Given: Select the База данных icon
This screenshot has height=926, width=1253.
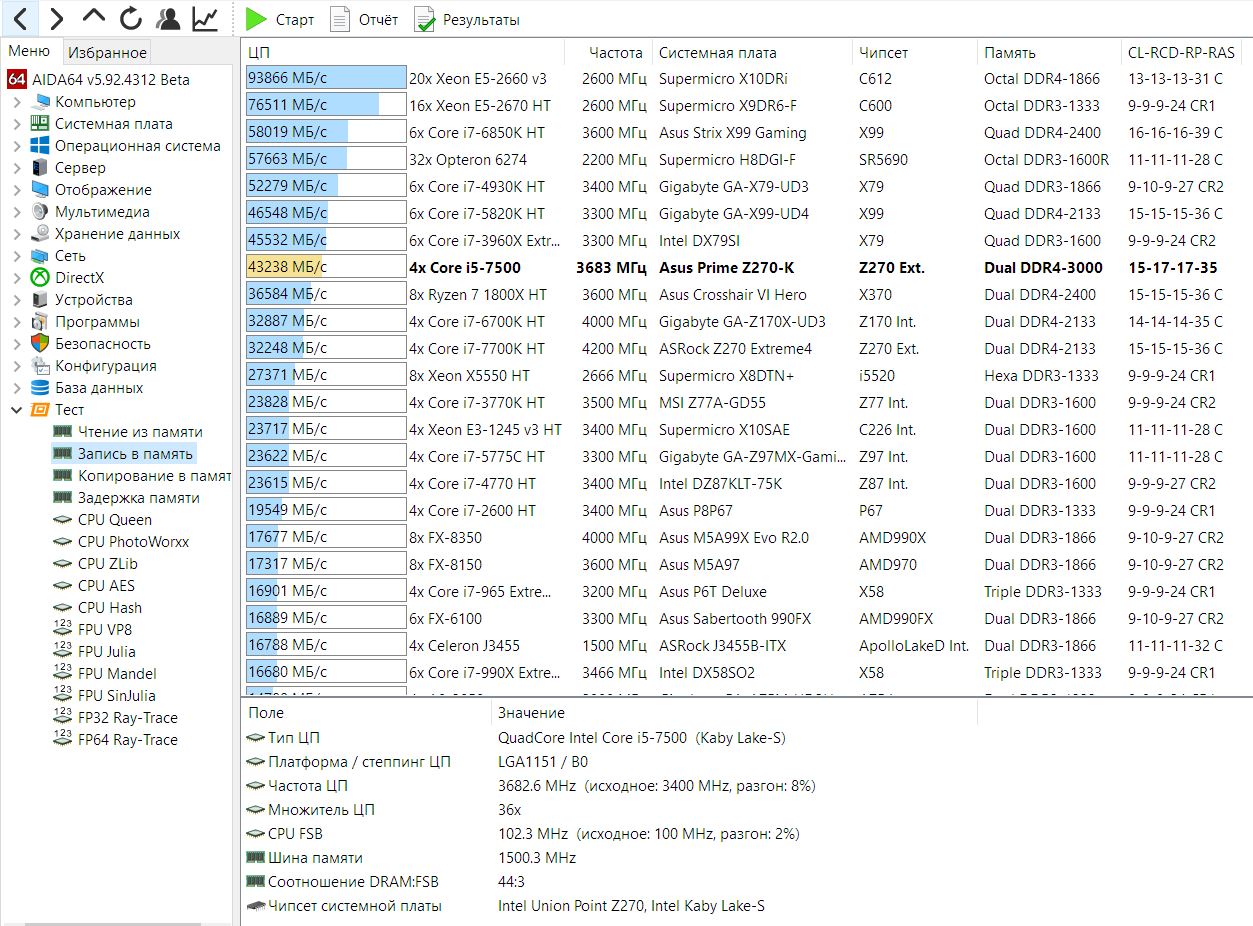Looking at the screenshot, I should point(40,388).
